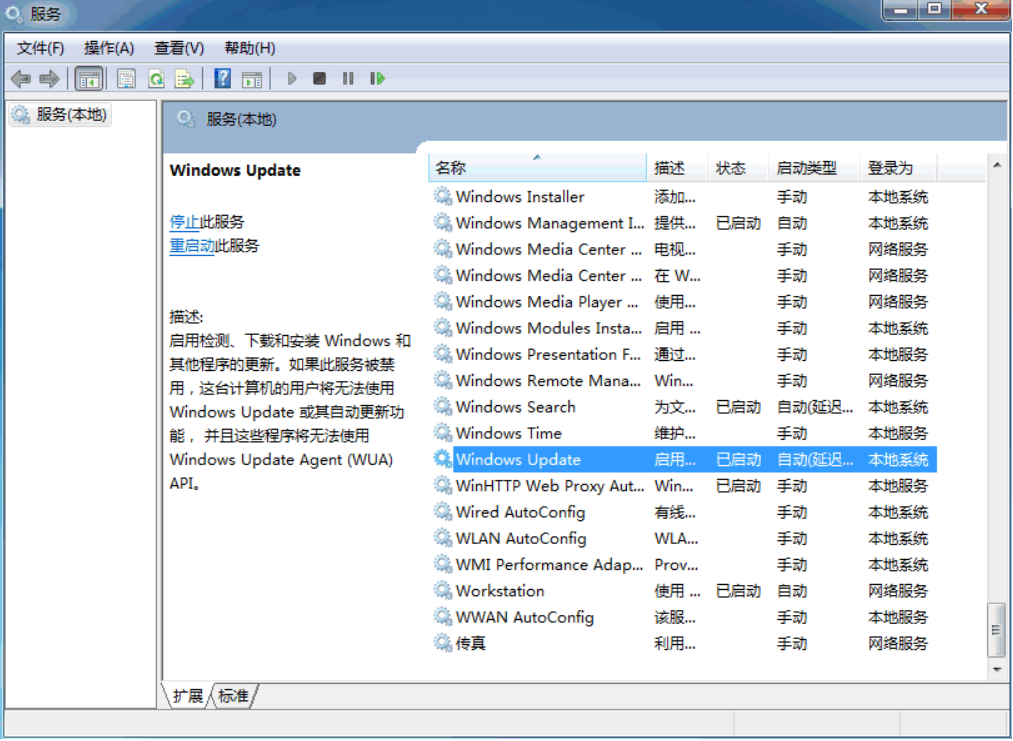Viewport: 1013px width, 741px height.
Task: Refresh the service list with the refresh icon
Action: (157, 78)
